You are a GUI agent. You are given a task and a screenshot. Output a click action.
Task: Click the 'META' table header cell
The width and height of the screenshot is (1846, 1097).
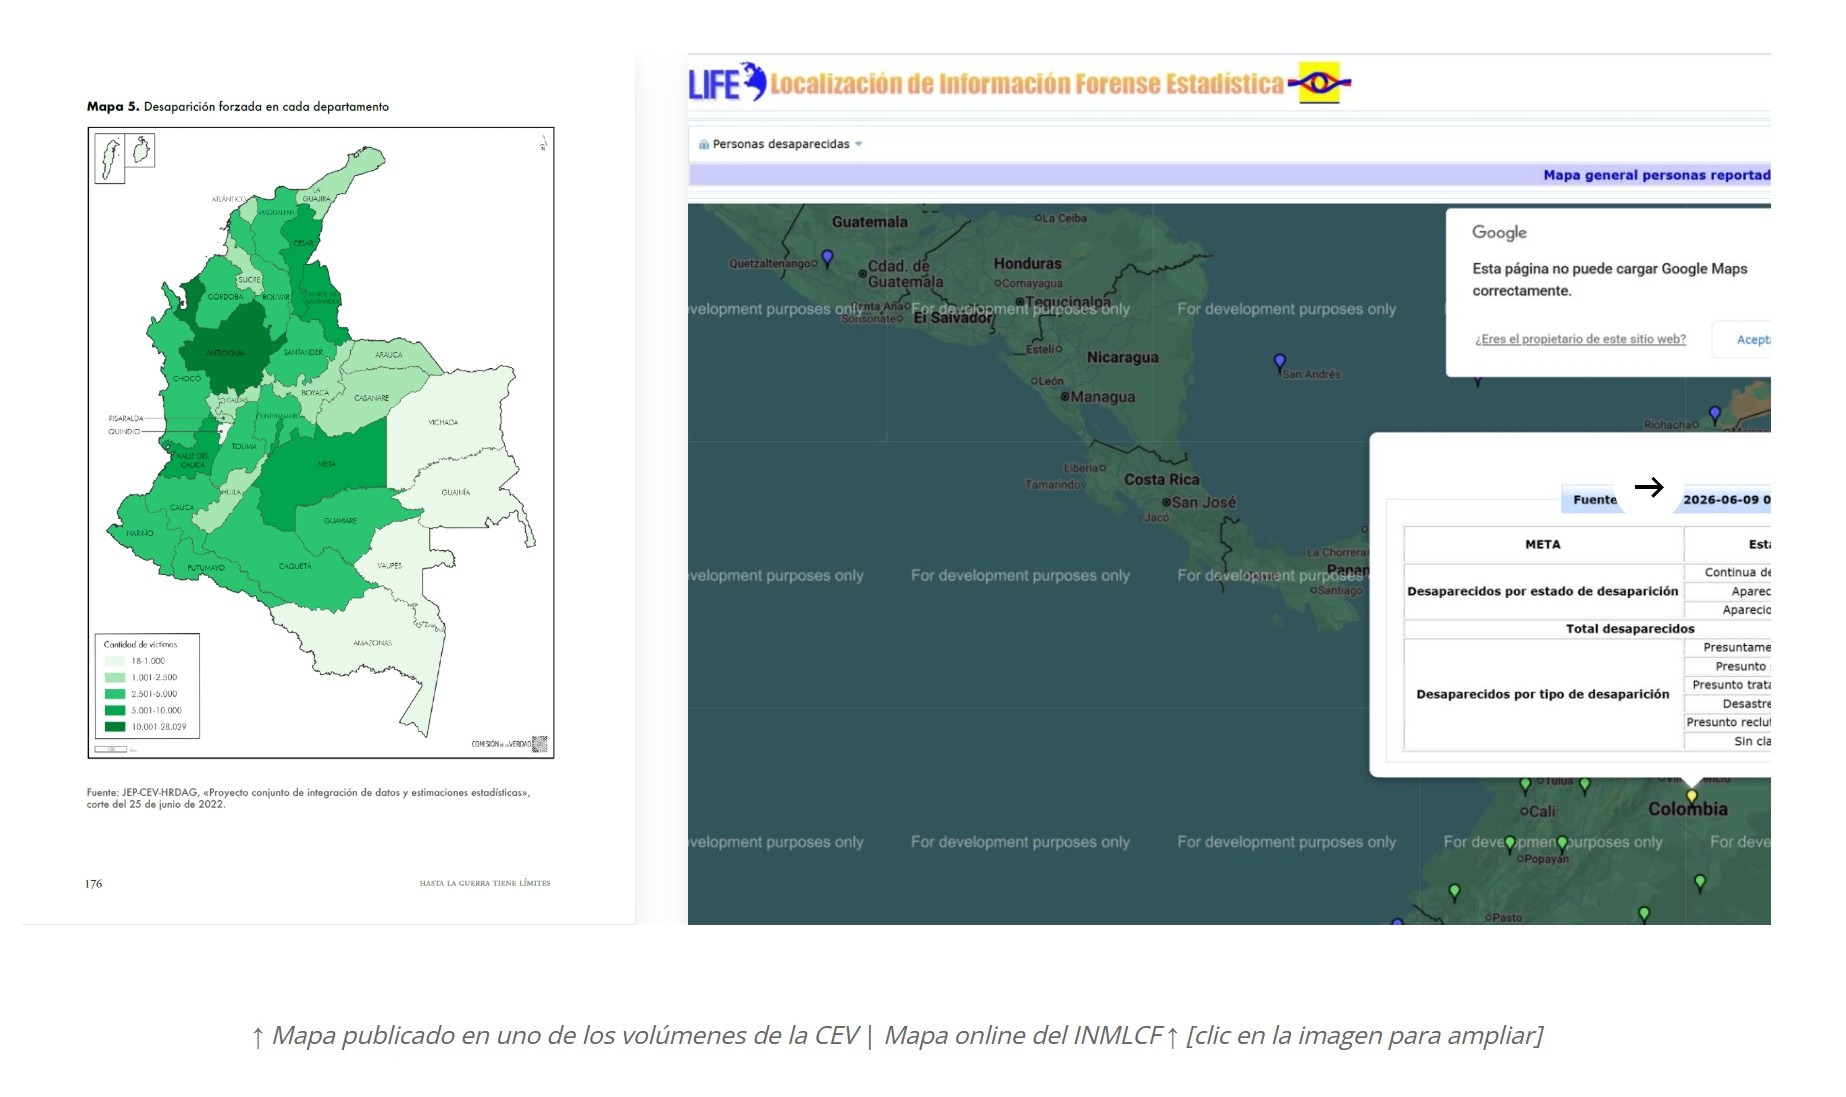pos(1543,544)
